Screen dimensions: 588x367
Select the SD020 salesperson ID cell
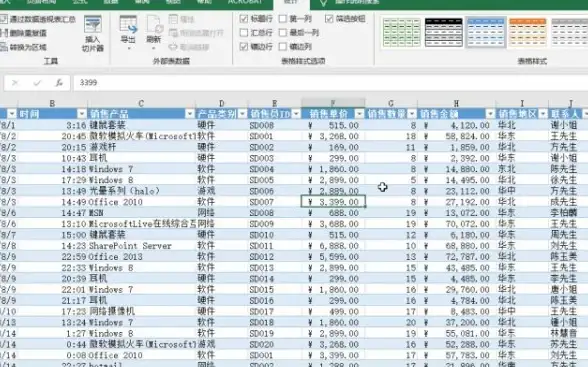[x=275, y=344]
